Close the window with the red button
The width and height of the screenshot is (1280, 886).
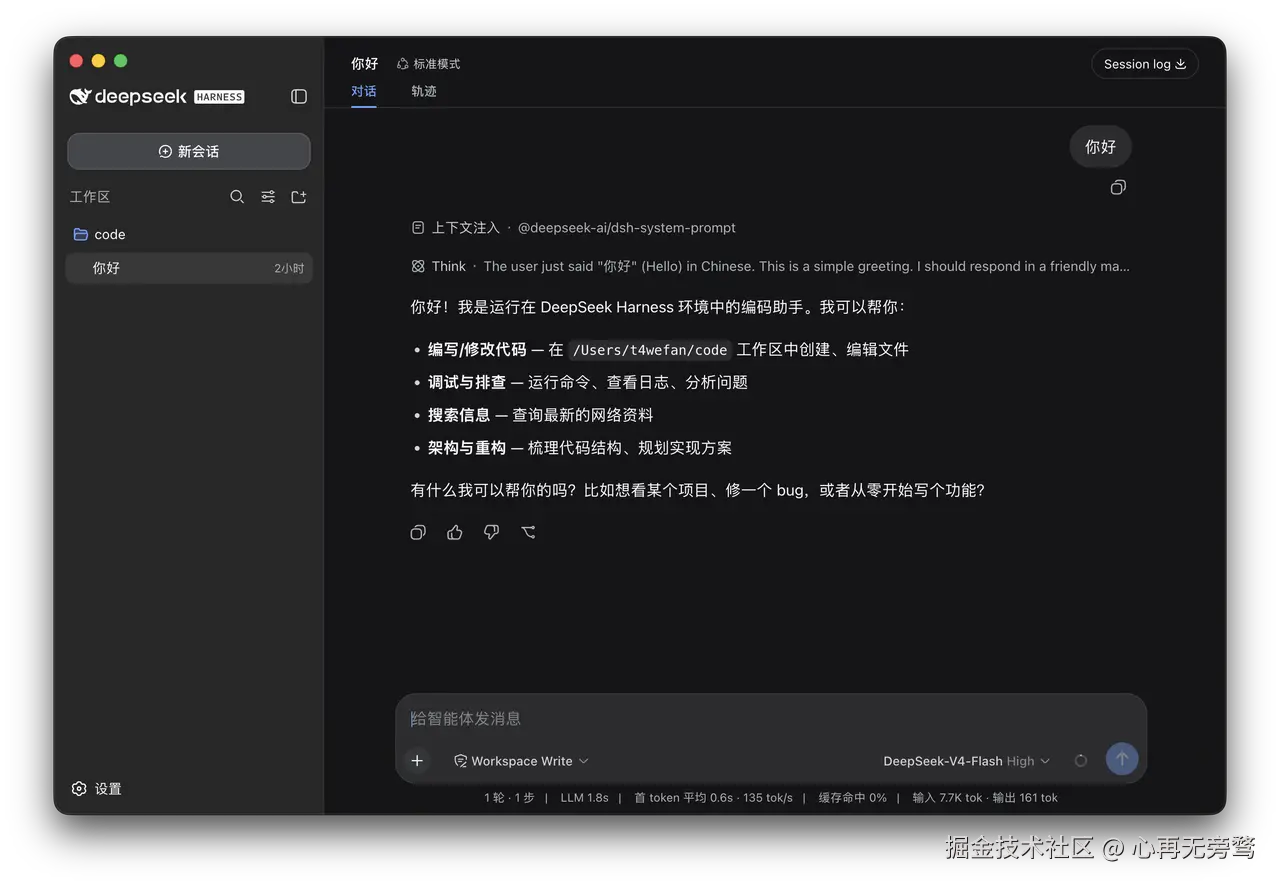(76, 61)
